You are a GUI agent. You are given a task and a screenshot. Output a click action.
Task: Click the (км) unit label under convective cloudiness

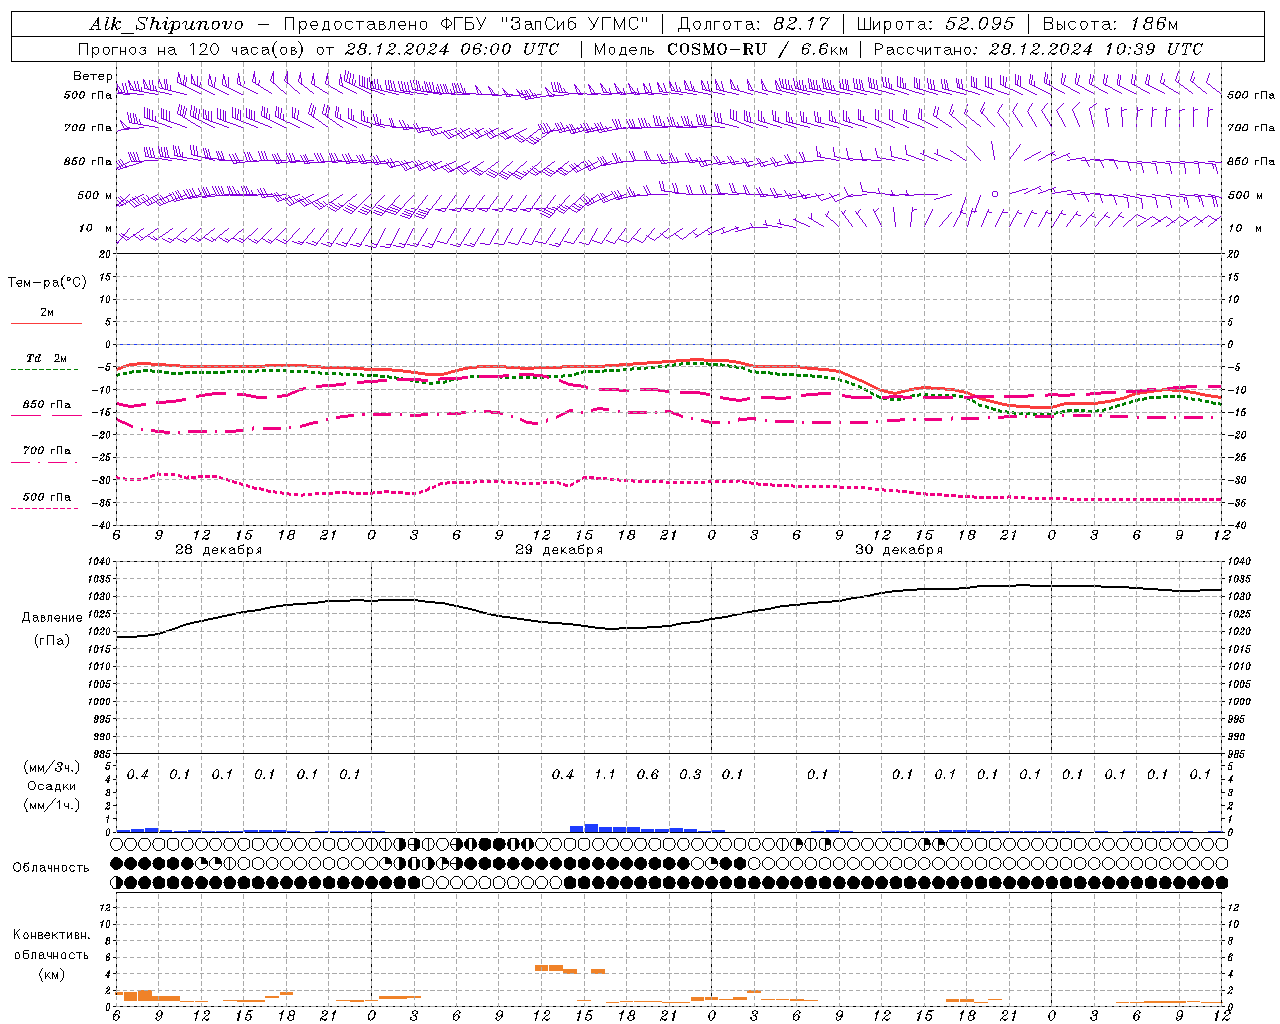51,974
